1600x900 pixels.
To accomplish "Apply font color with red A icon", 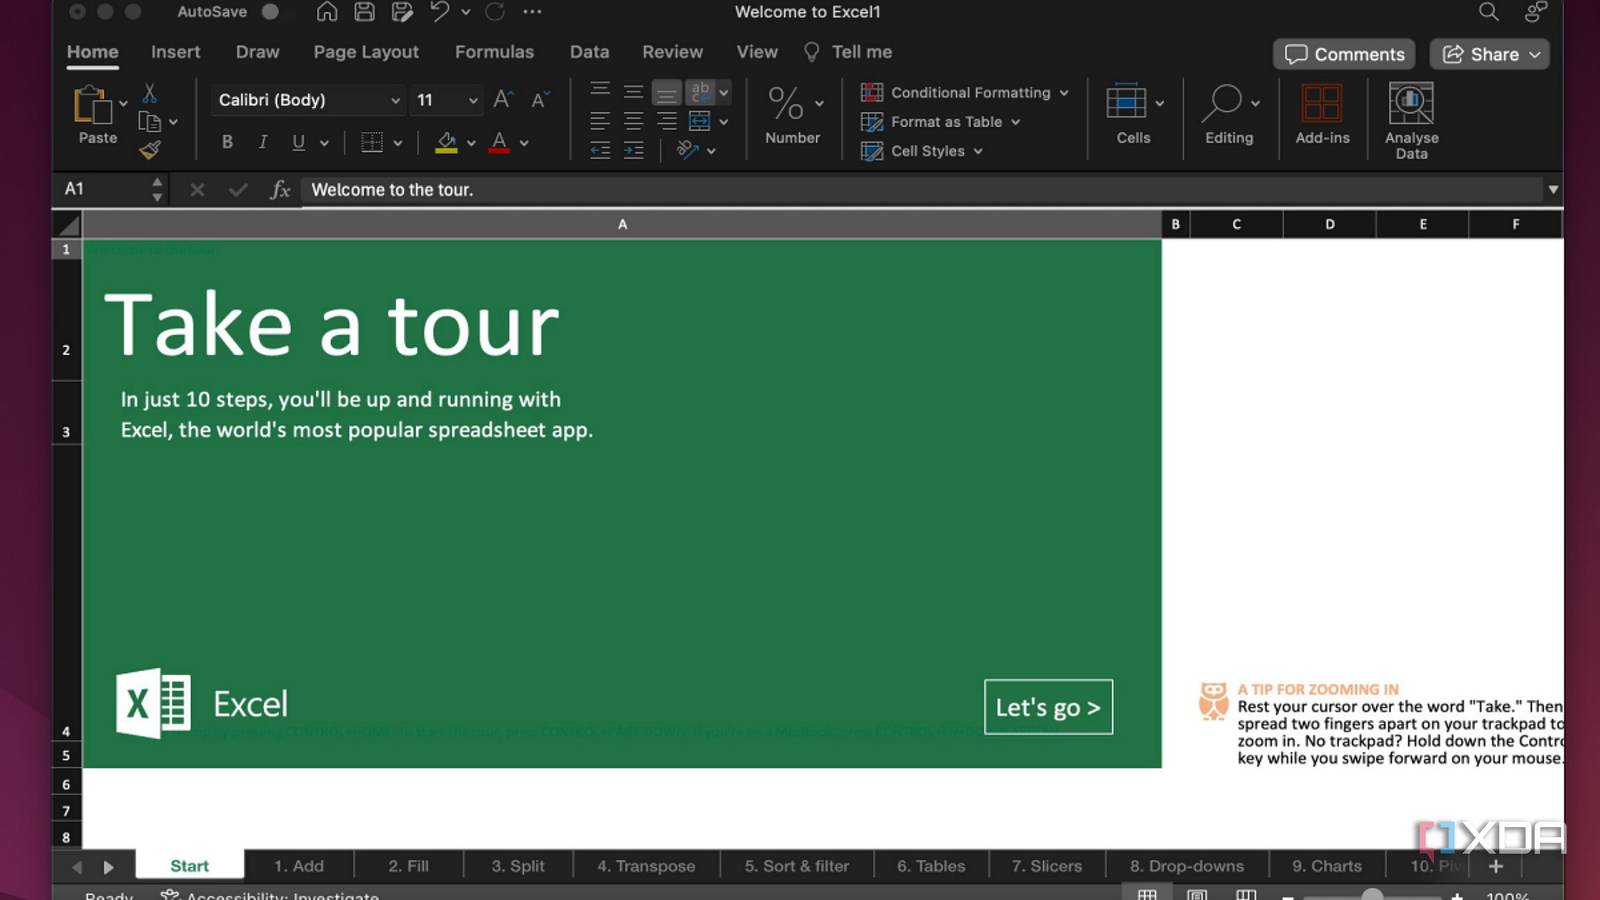I will point(499,143).
